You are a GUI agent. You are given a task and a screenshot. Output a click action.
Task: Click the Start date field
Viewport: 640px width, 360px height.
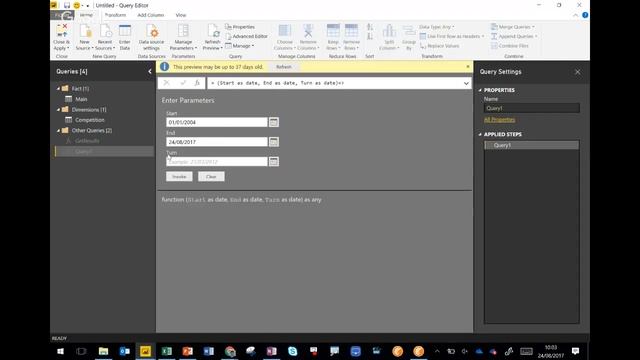pos(217,122)
